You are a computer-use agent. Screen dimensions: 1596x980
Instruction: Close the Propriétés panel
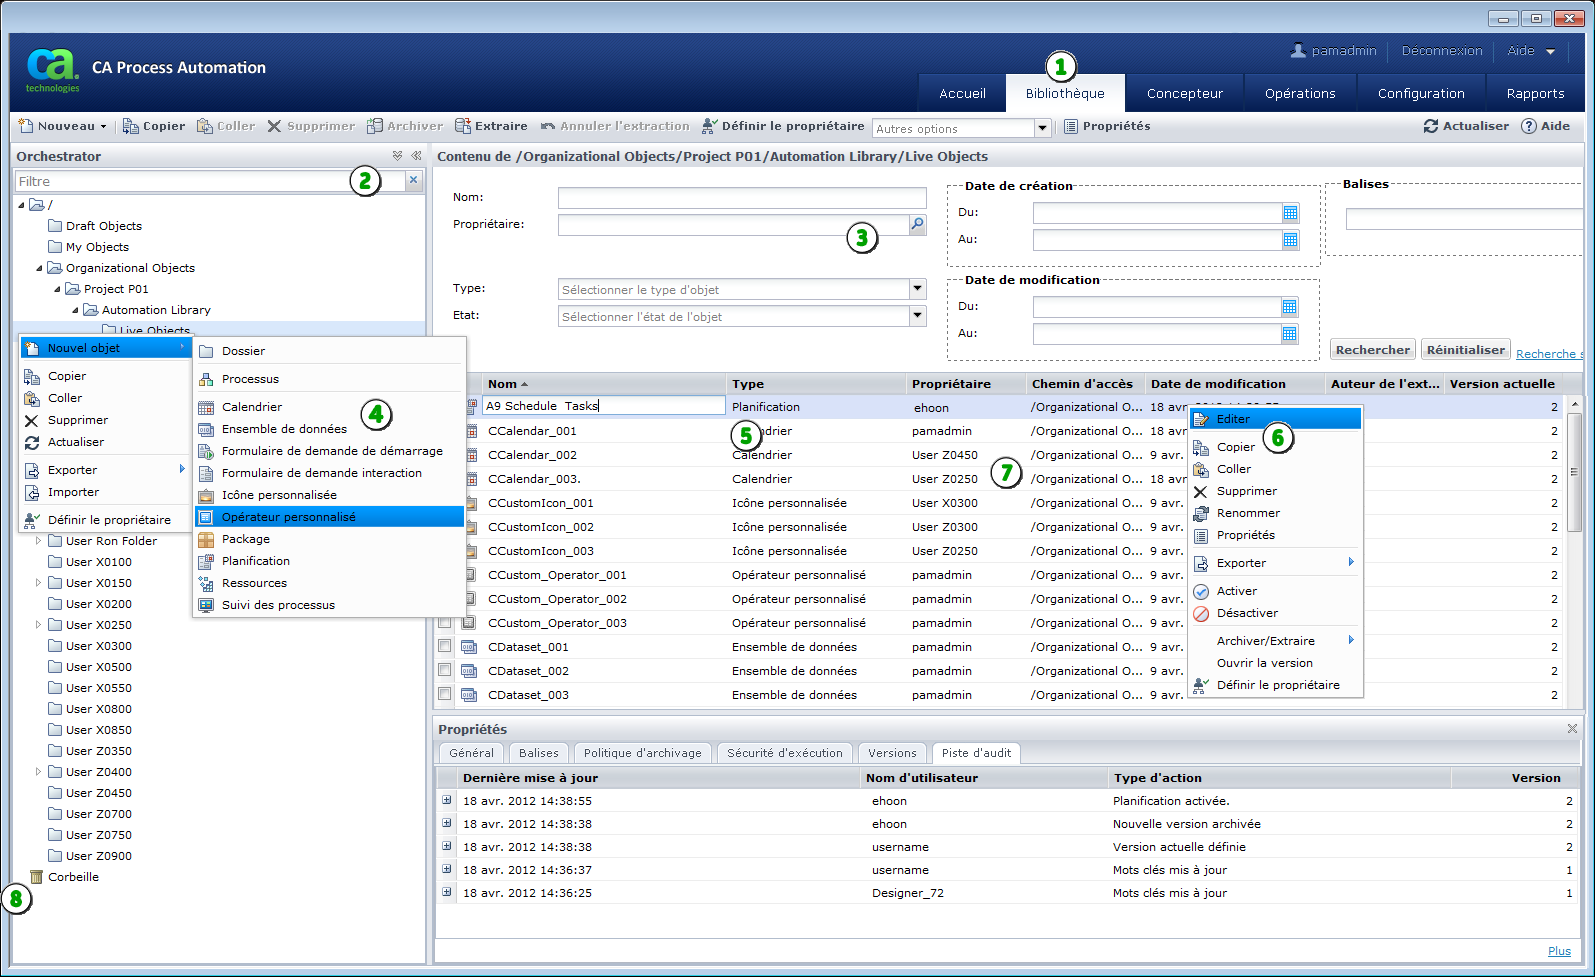pyautogui.click(x=1572, y=729)
